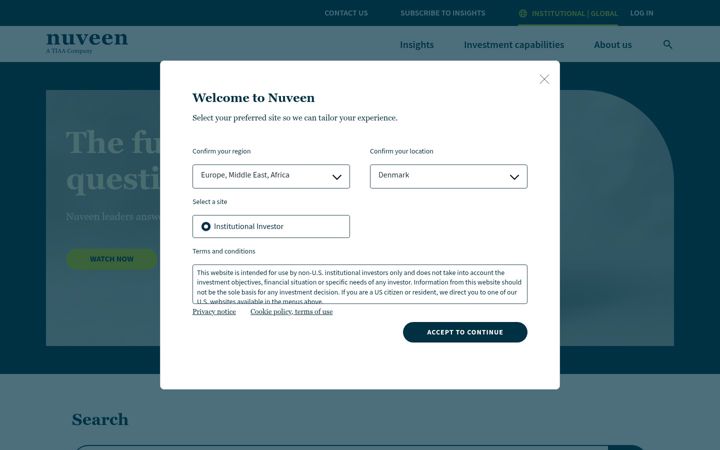
Task: Click inside the Terms and conditions text box
Action: click(360, 284)
